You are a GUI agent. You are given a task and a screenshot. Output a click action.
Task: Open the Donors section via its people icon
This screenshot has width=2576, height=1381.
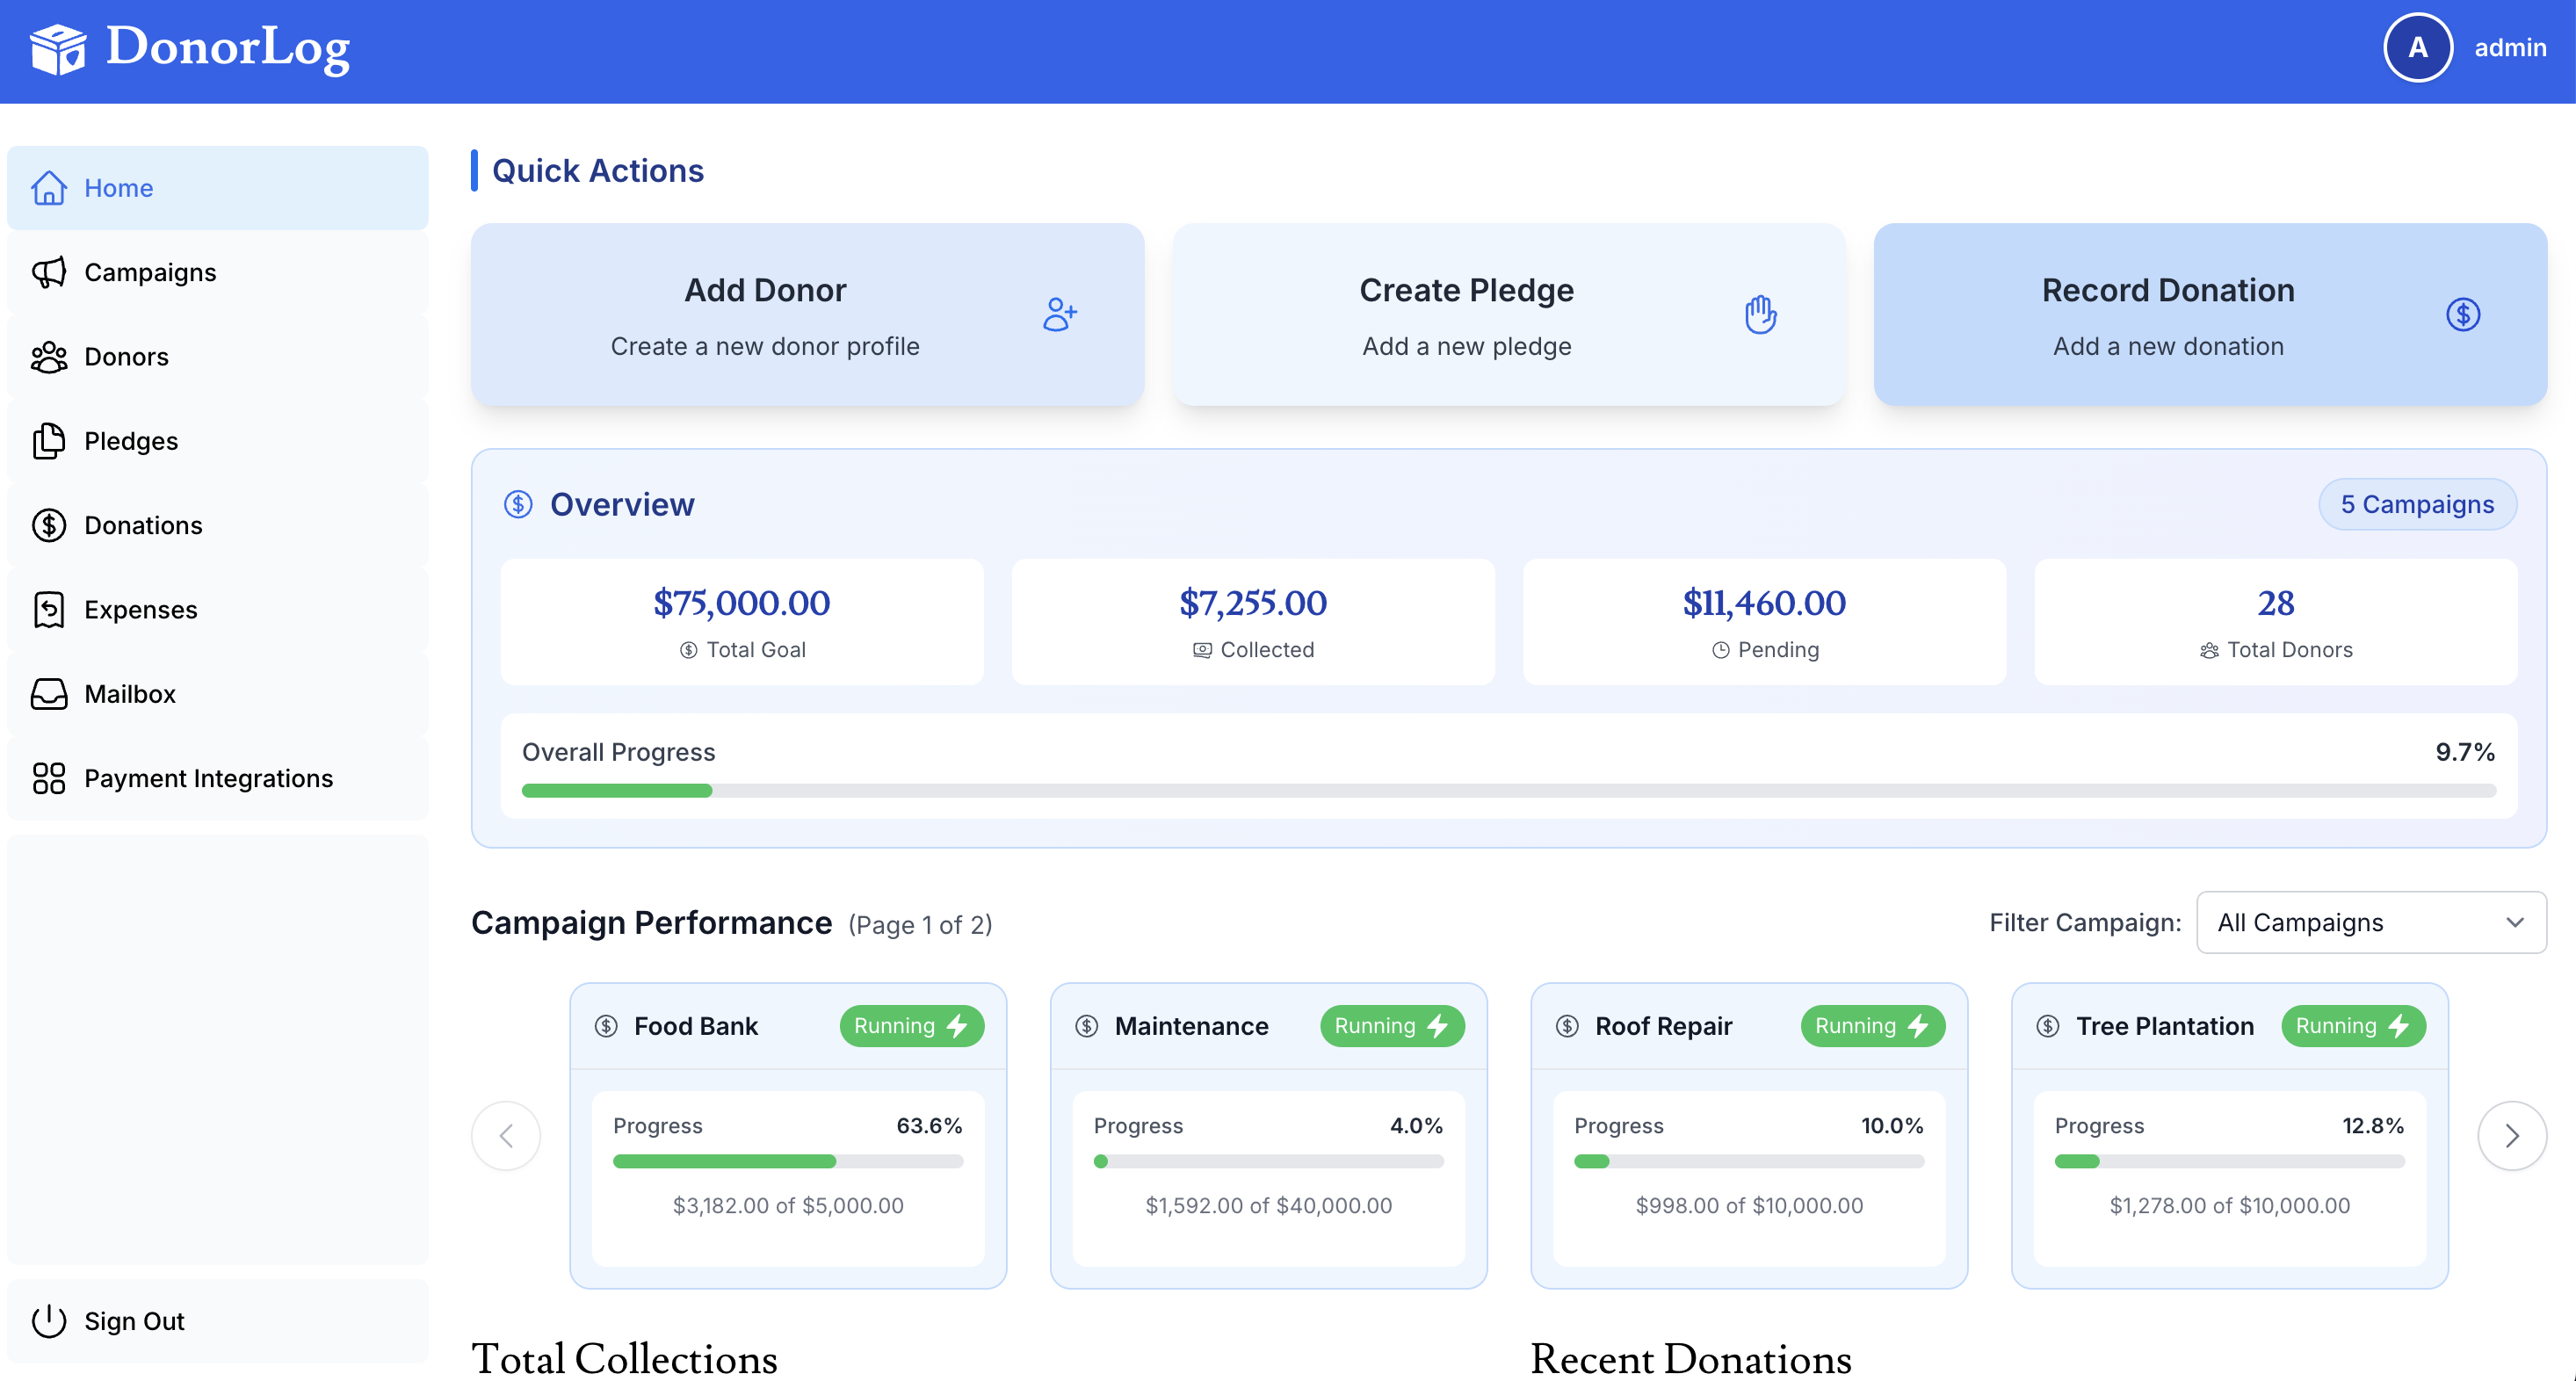click(x=48, y=357)
